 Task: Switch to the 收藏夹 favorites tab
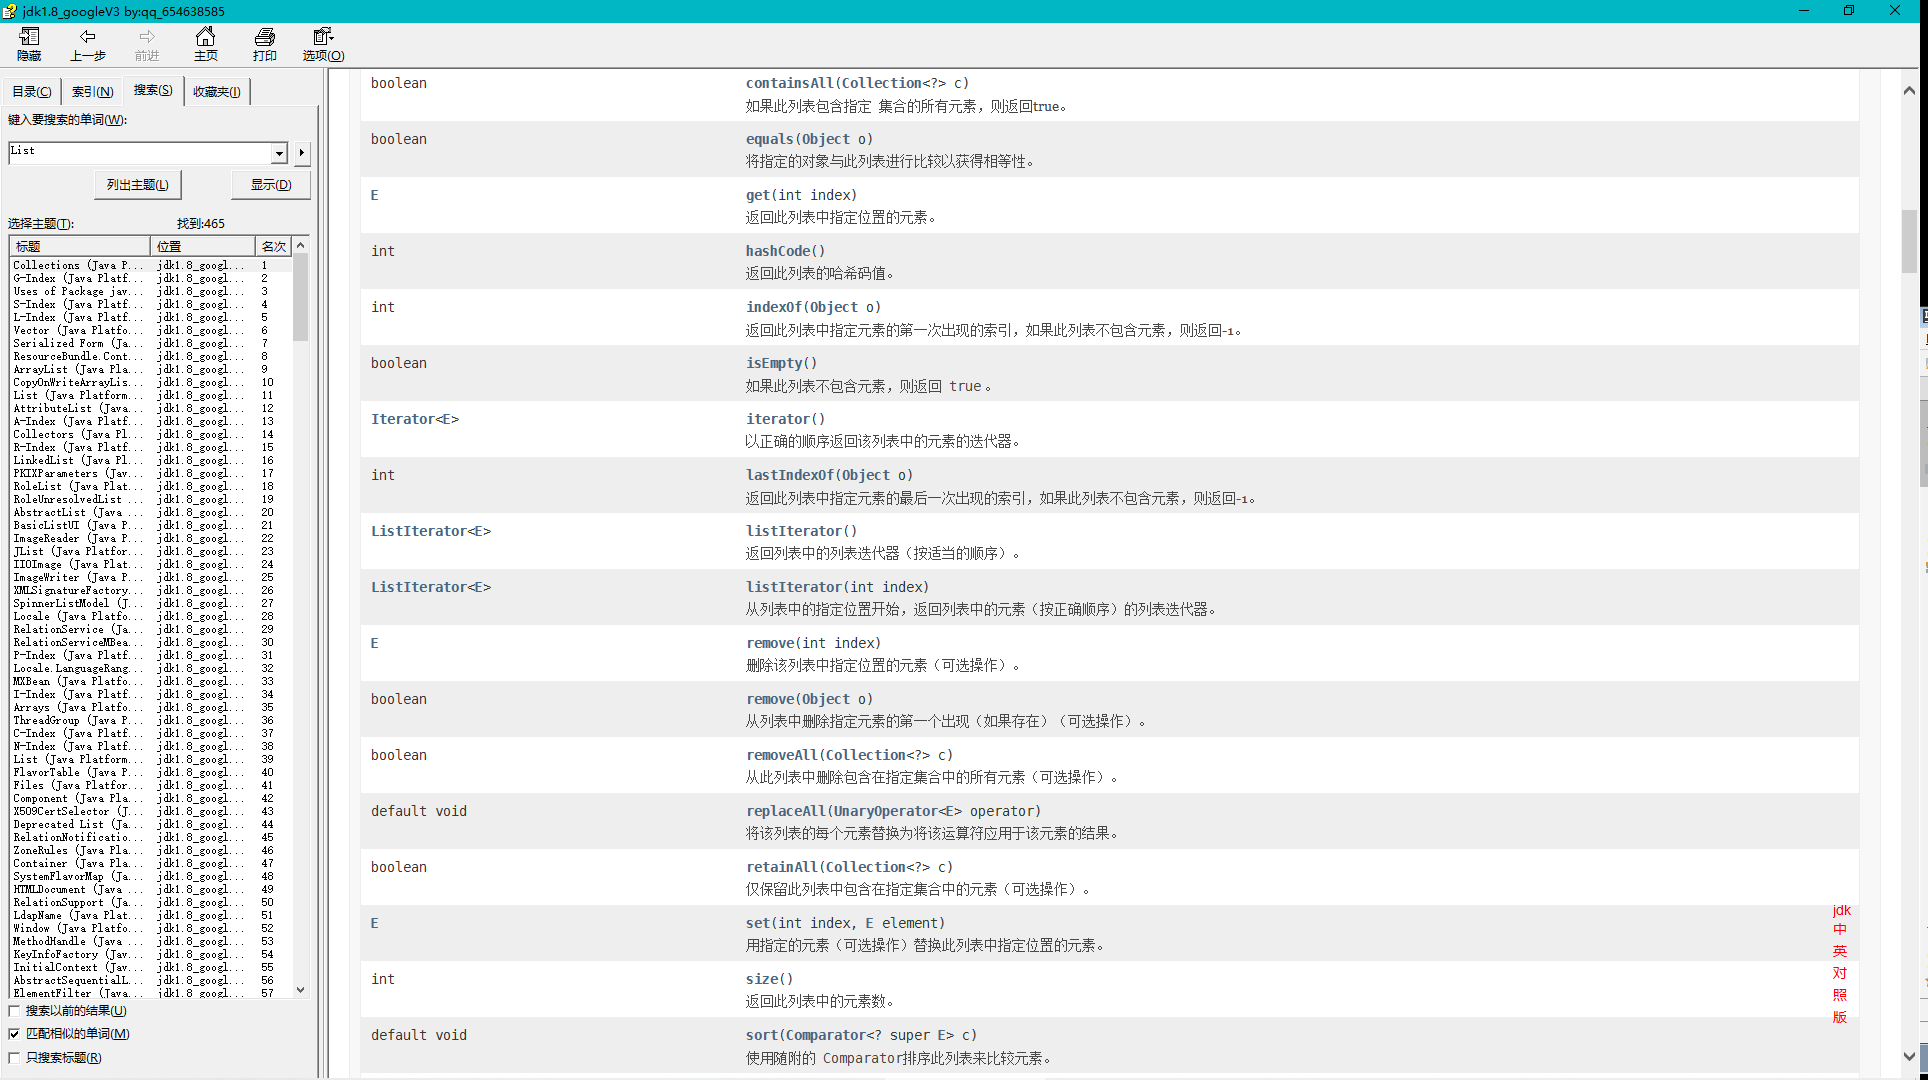click(216, 92)
